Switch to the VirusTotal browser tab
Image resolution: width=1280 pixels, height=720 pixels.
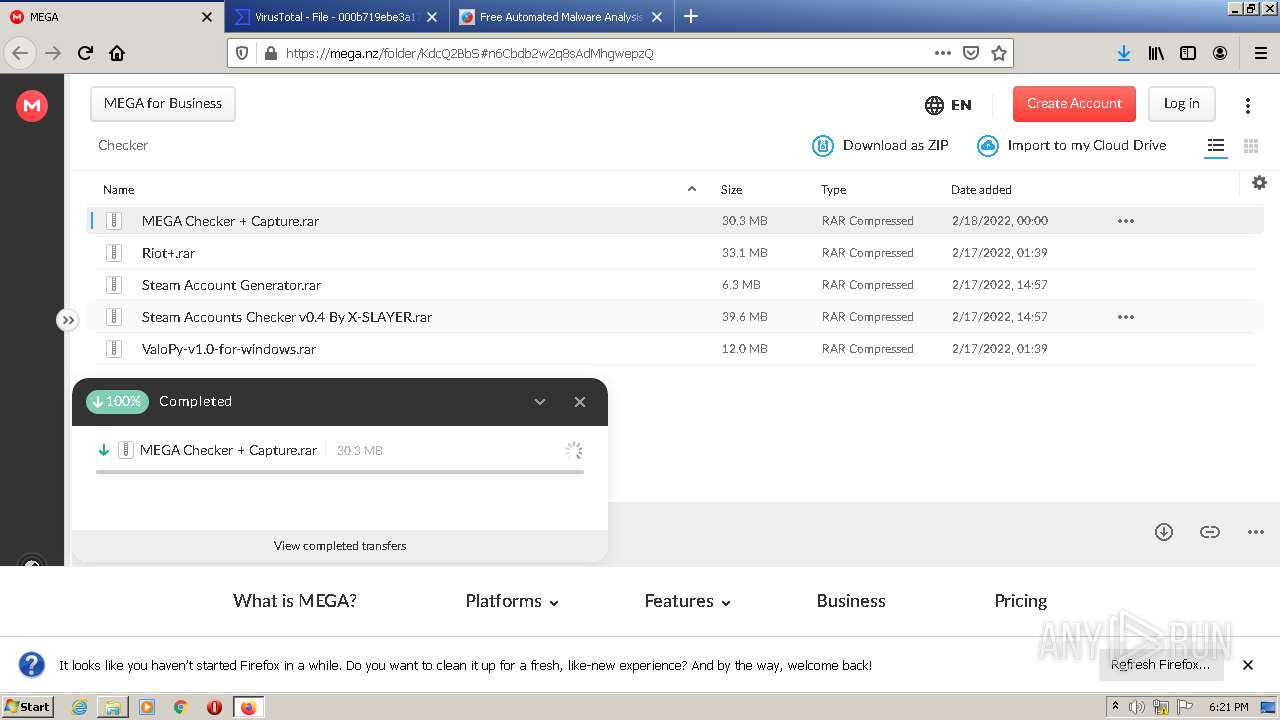(336, 17)
